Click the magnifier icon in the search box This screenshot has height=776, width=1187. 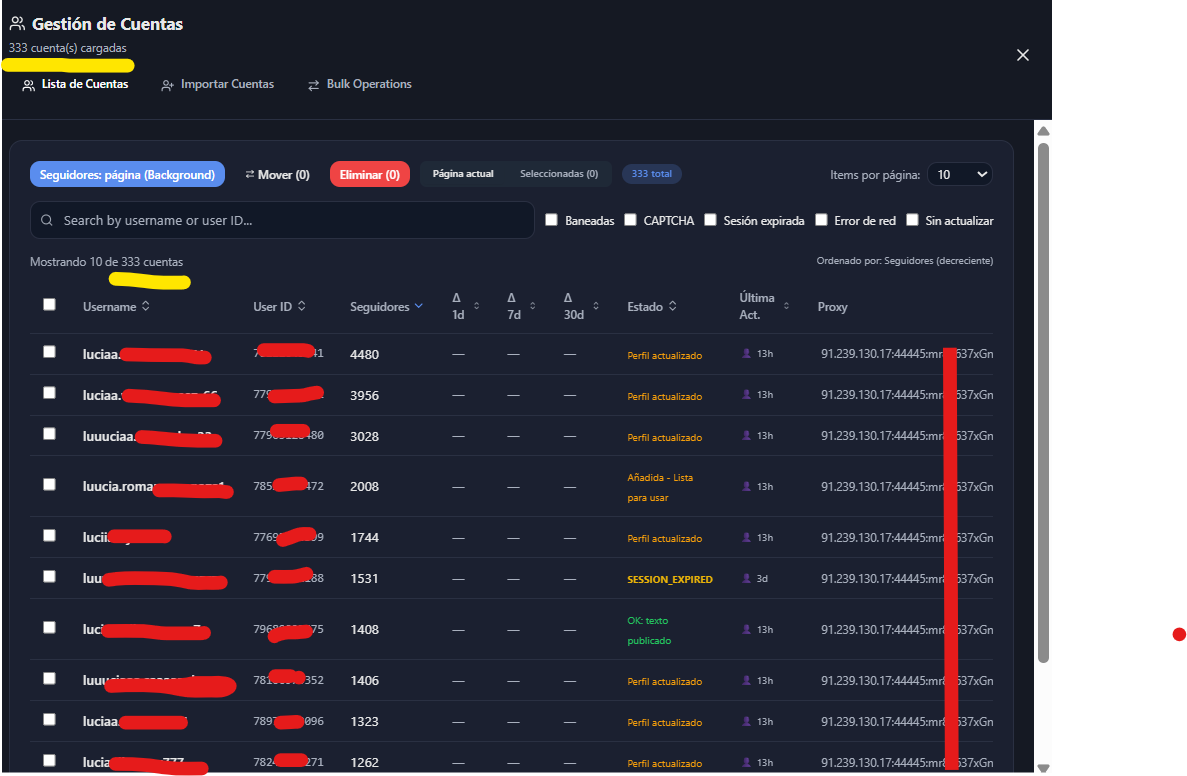tap(47, 220)
